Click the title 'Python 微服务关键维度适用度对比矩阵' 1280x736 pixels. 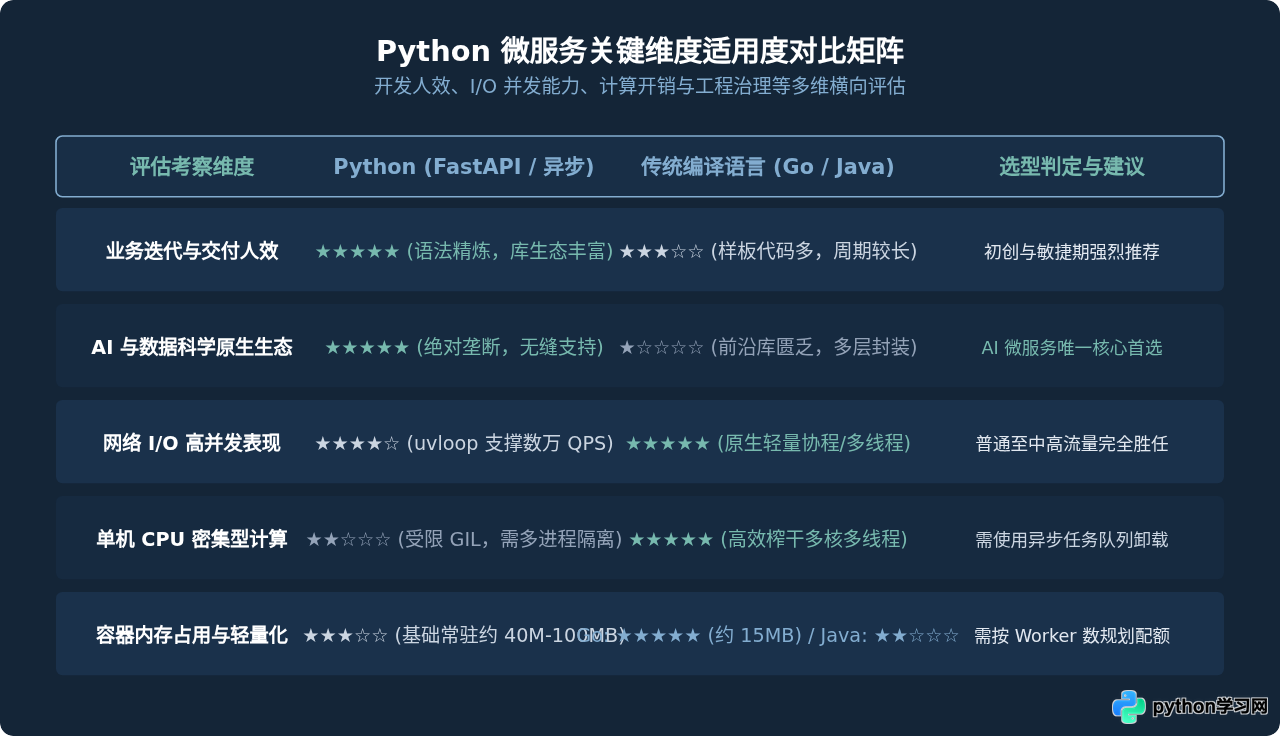[x=640, y=51]
